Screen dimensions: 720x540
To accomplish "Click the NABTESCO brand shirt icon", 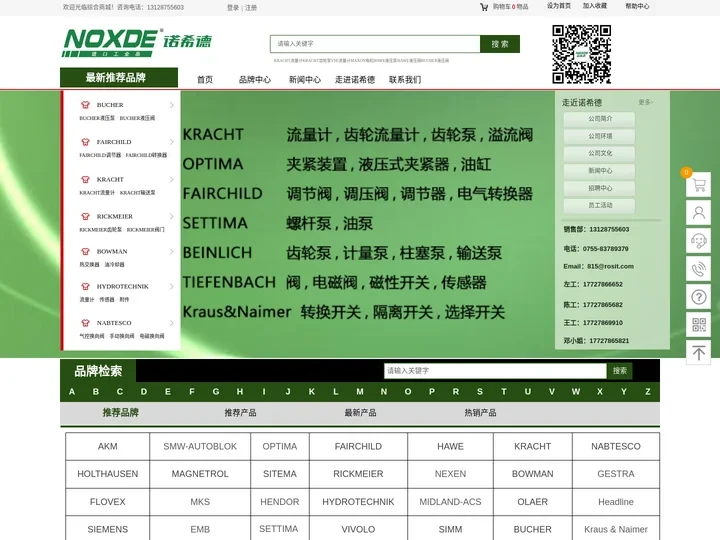I will pos(85,323).
